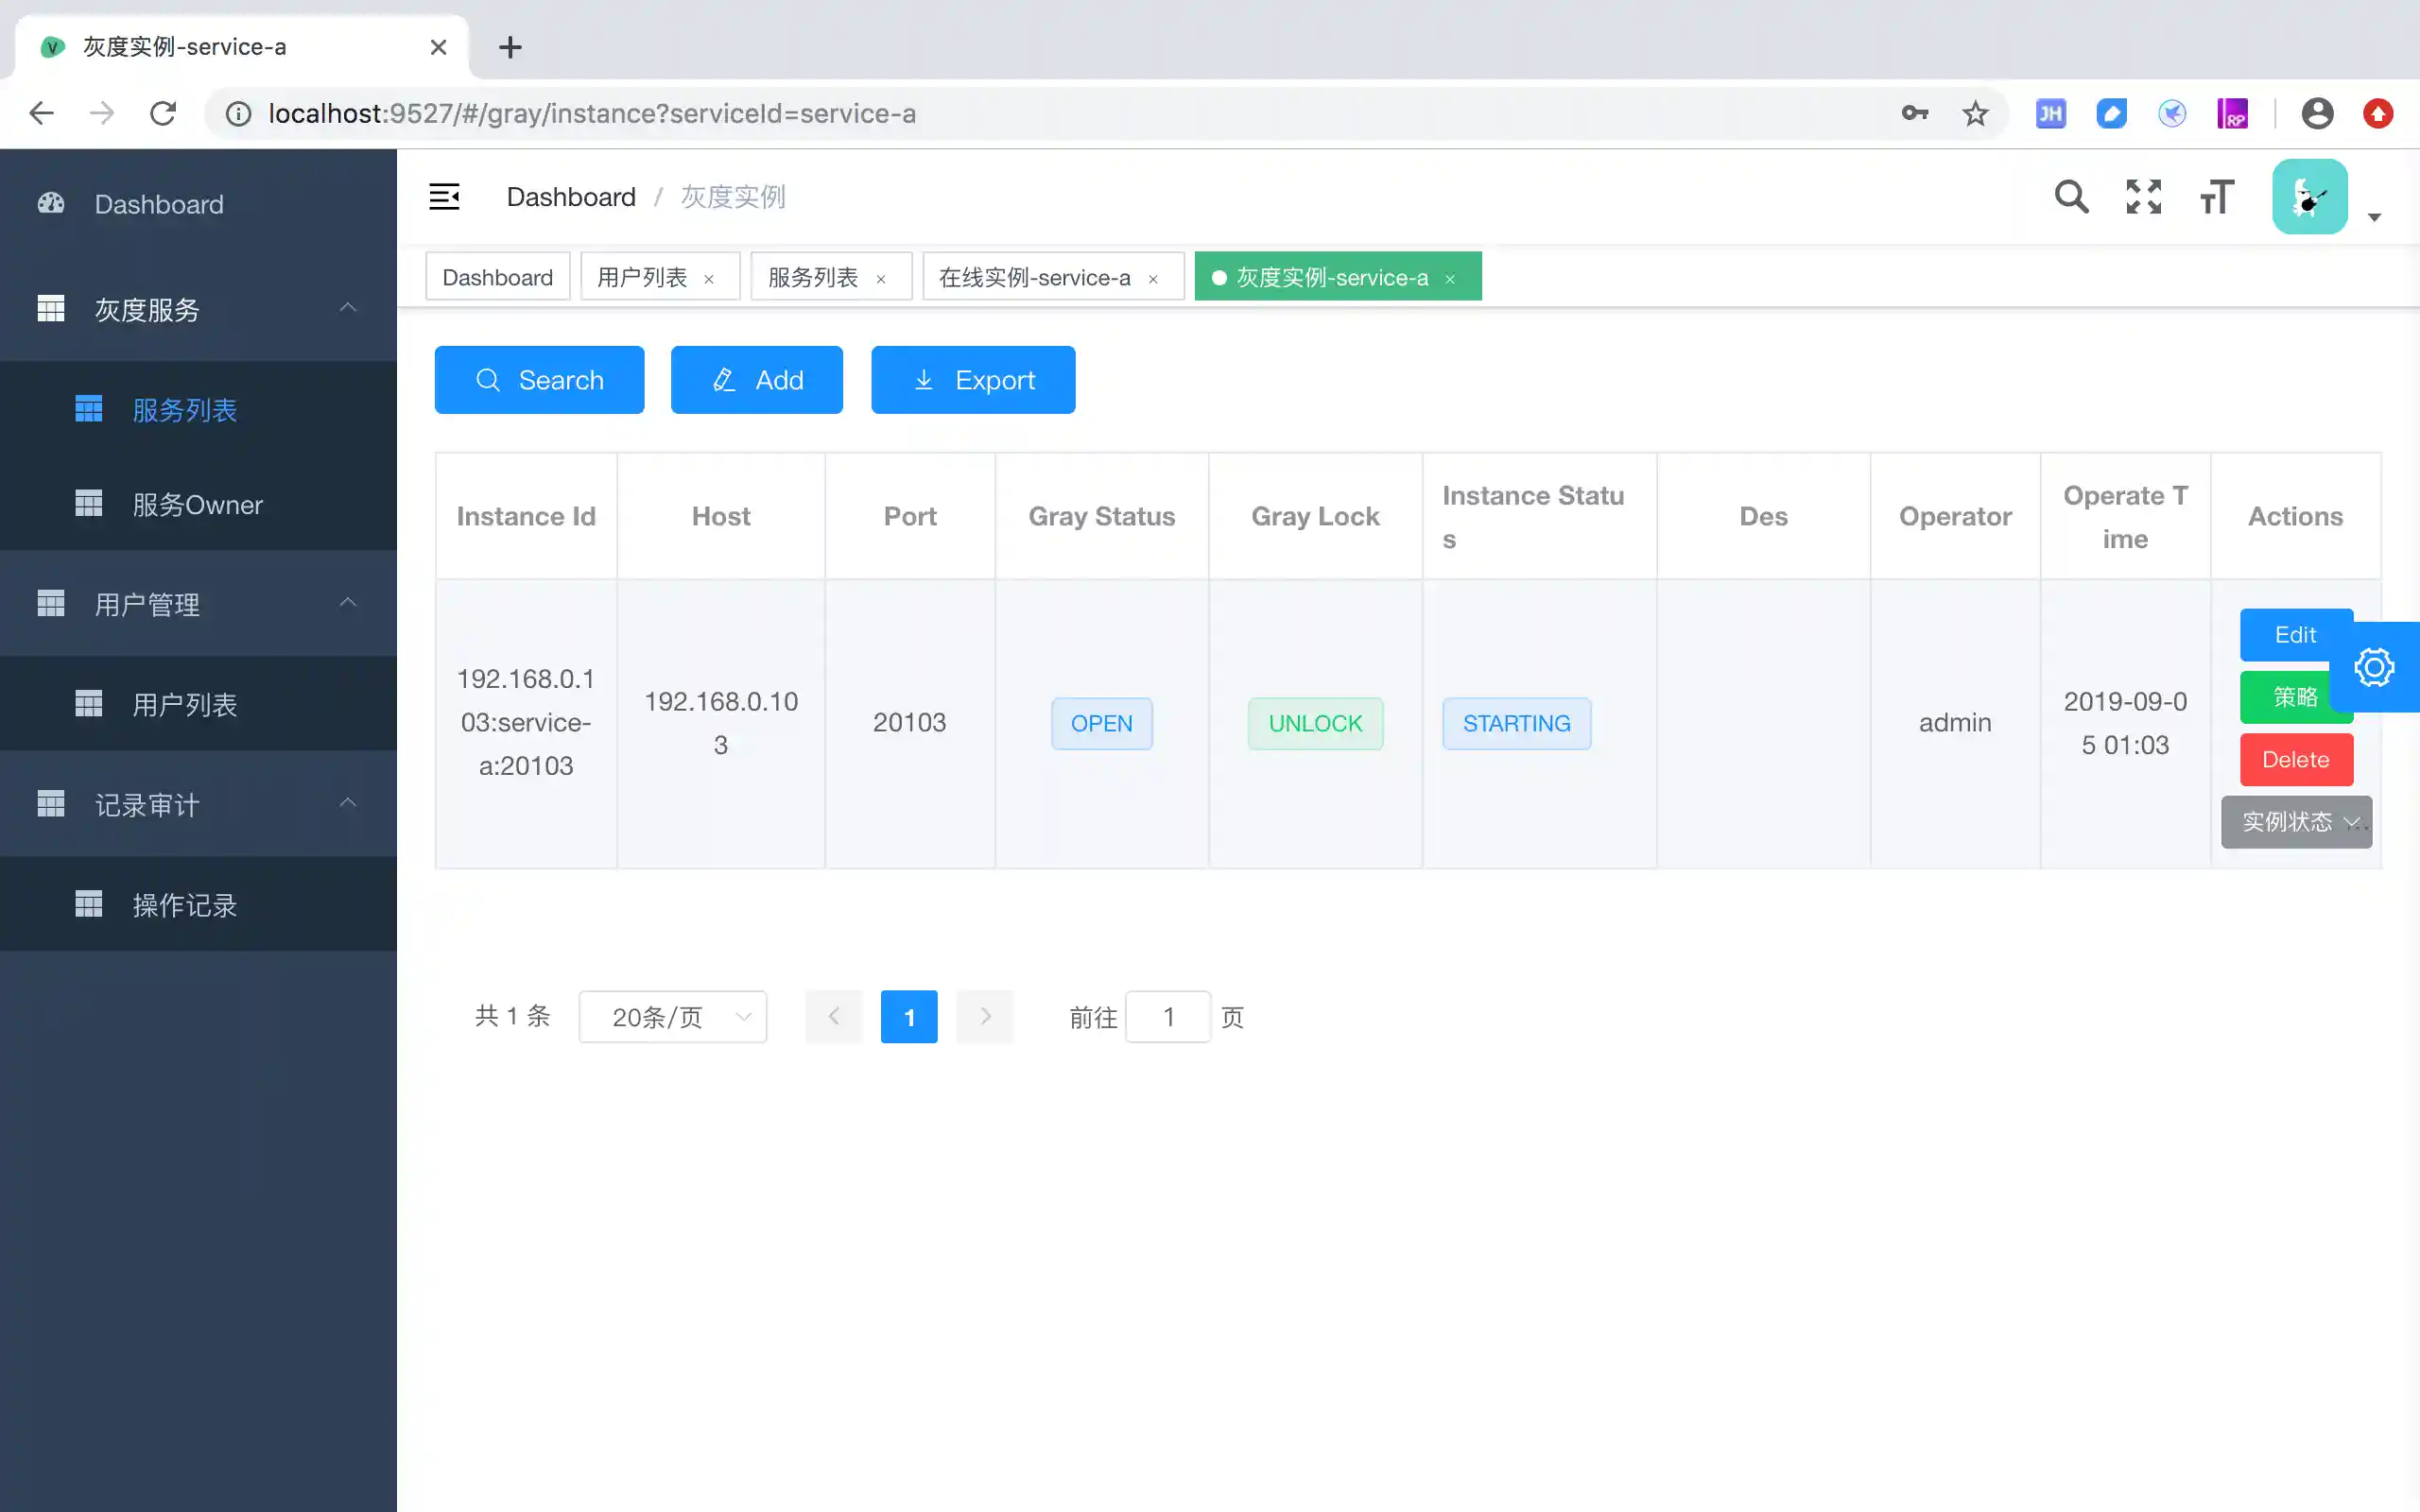The width and height of the screenshot is (2420, 1512).
Task: Toggle fullscreen with the expand icon
Action: pos(2143,196)
